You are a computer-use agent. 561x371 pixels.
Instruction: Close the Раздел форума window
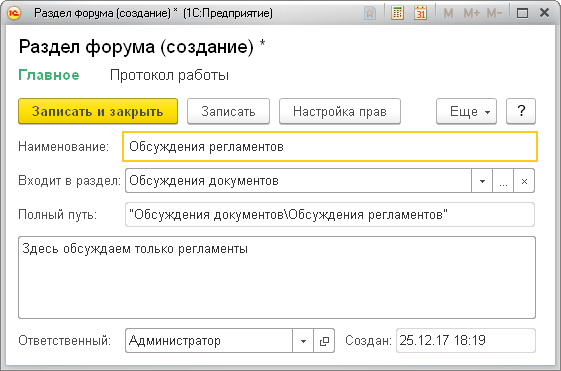point(544,13)
